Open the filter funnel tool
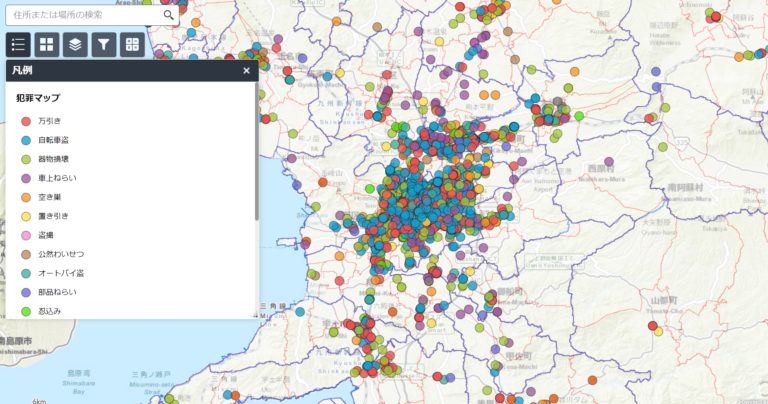 [x=104, y=44]
